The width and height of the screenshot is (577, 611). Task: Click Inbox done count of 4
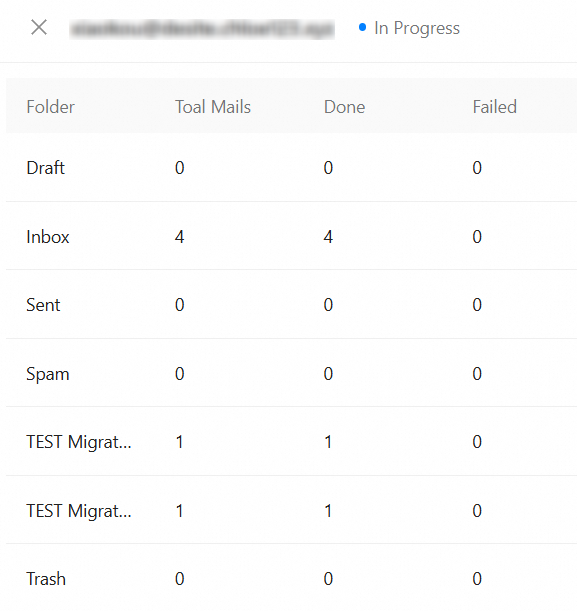point(328,237)
